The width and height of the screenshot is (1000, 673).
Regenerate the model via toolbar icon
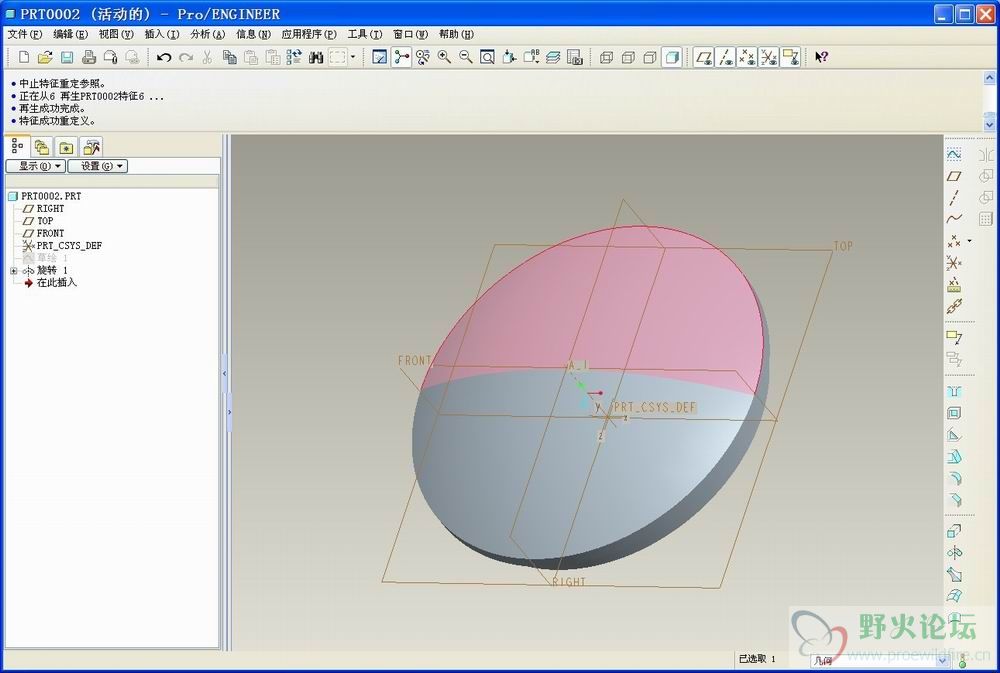[x=294, y=57]
